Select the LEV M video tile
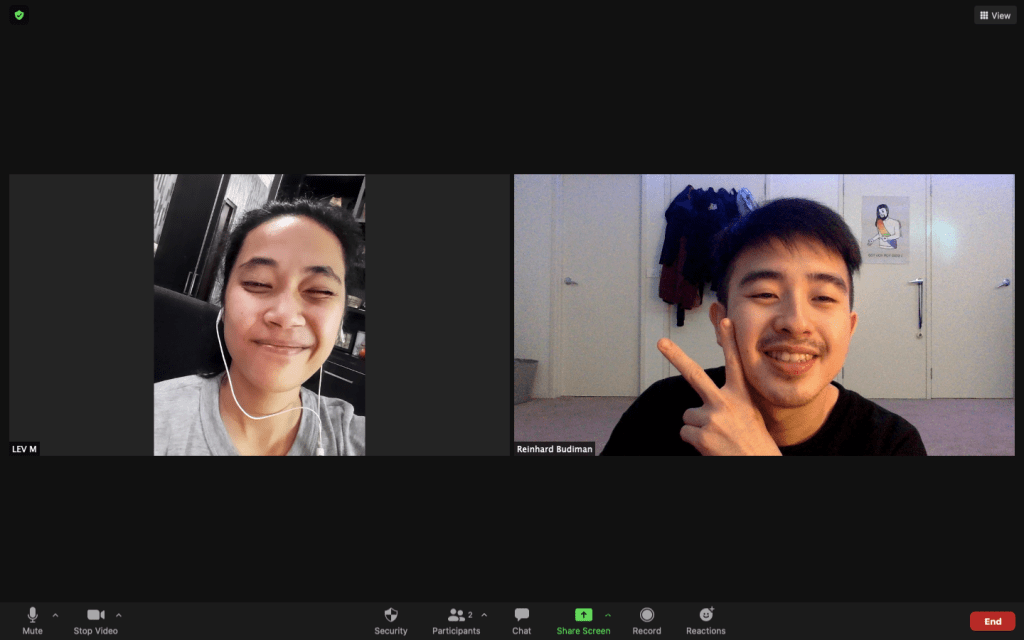 pos(259,315)
